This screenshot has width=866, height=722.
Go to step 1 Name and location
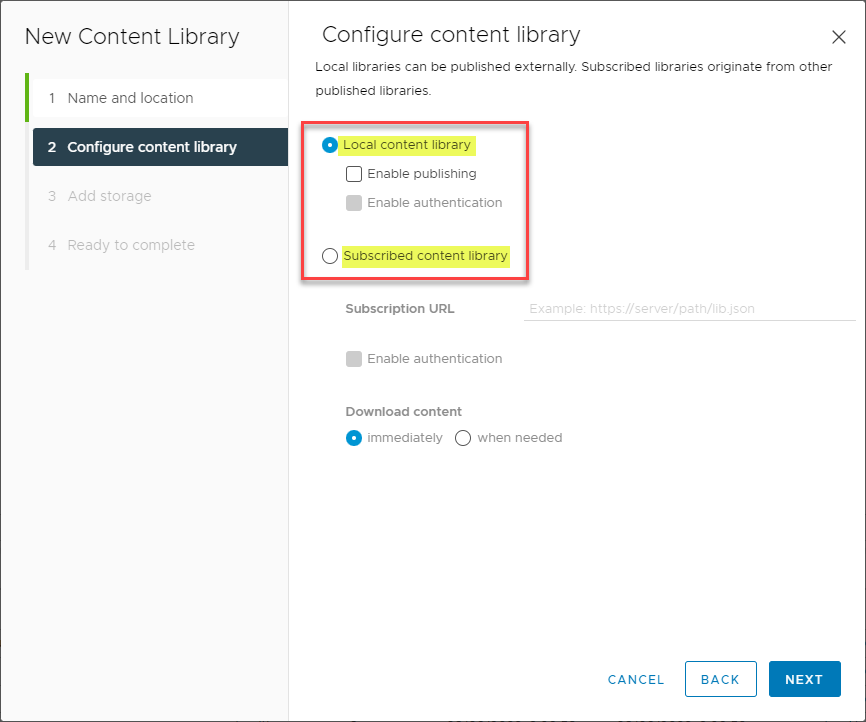(x=159, y=98)
